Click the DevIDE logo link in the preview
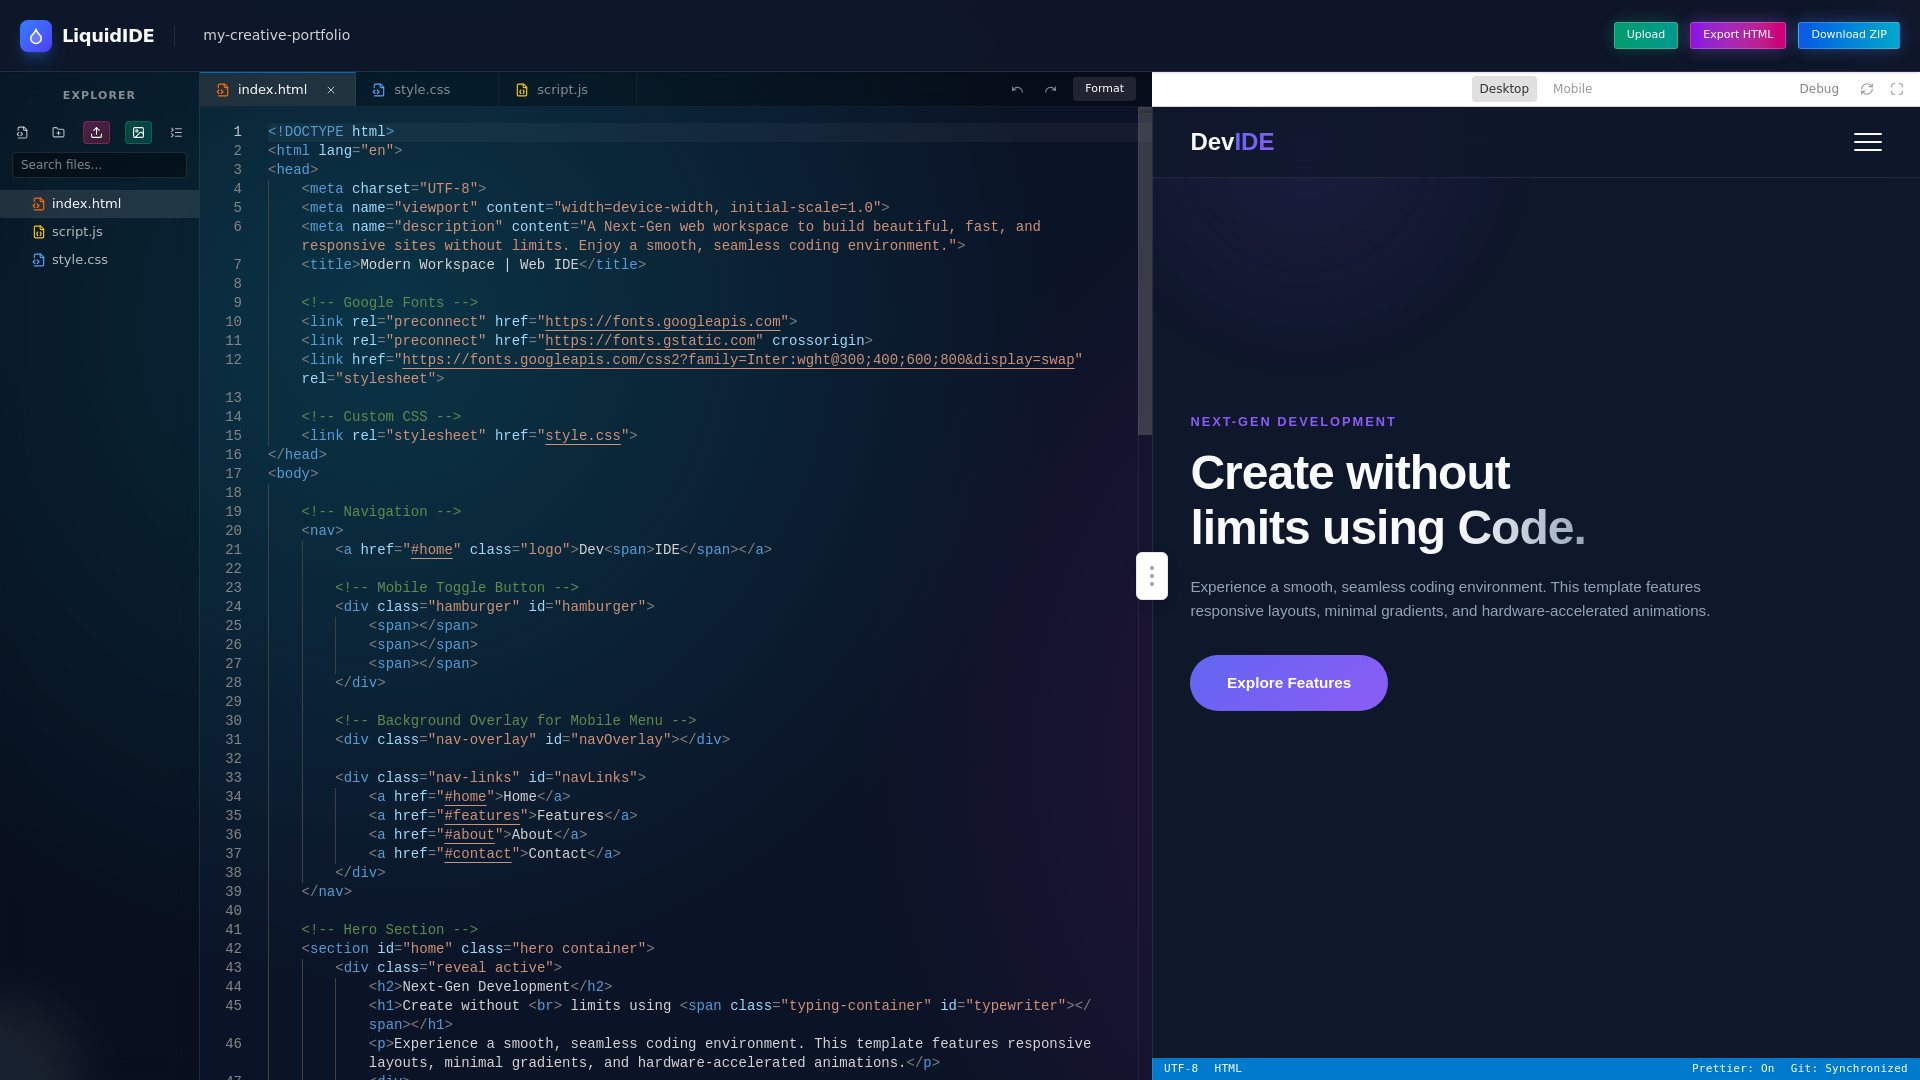The image size is (1920, 1080). tap(1232, 142)
